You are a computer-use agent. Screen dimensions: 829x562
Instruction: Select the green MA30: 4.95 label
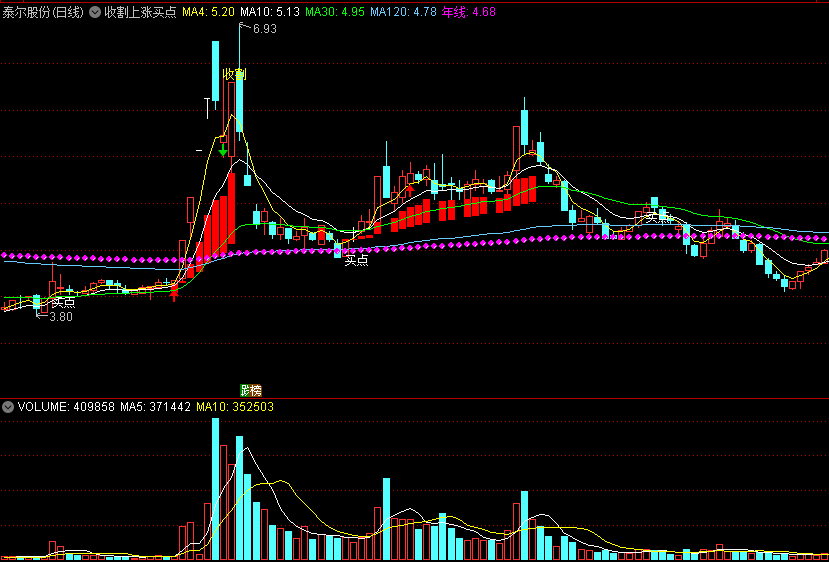(x=335, y=12)
